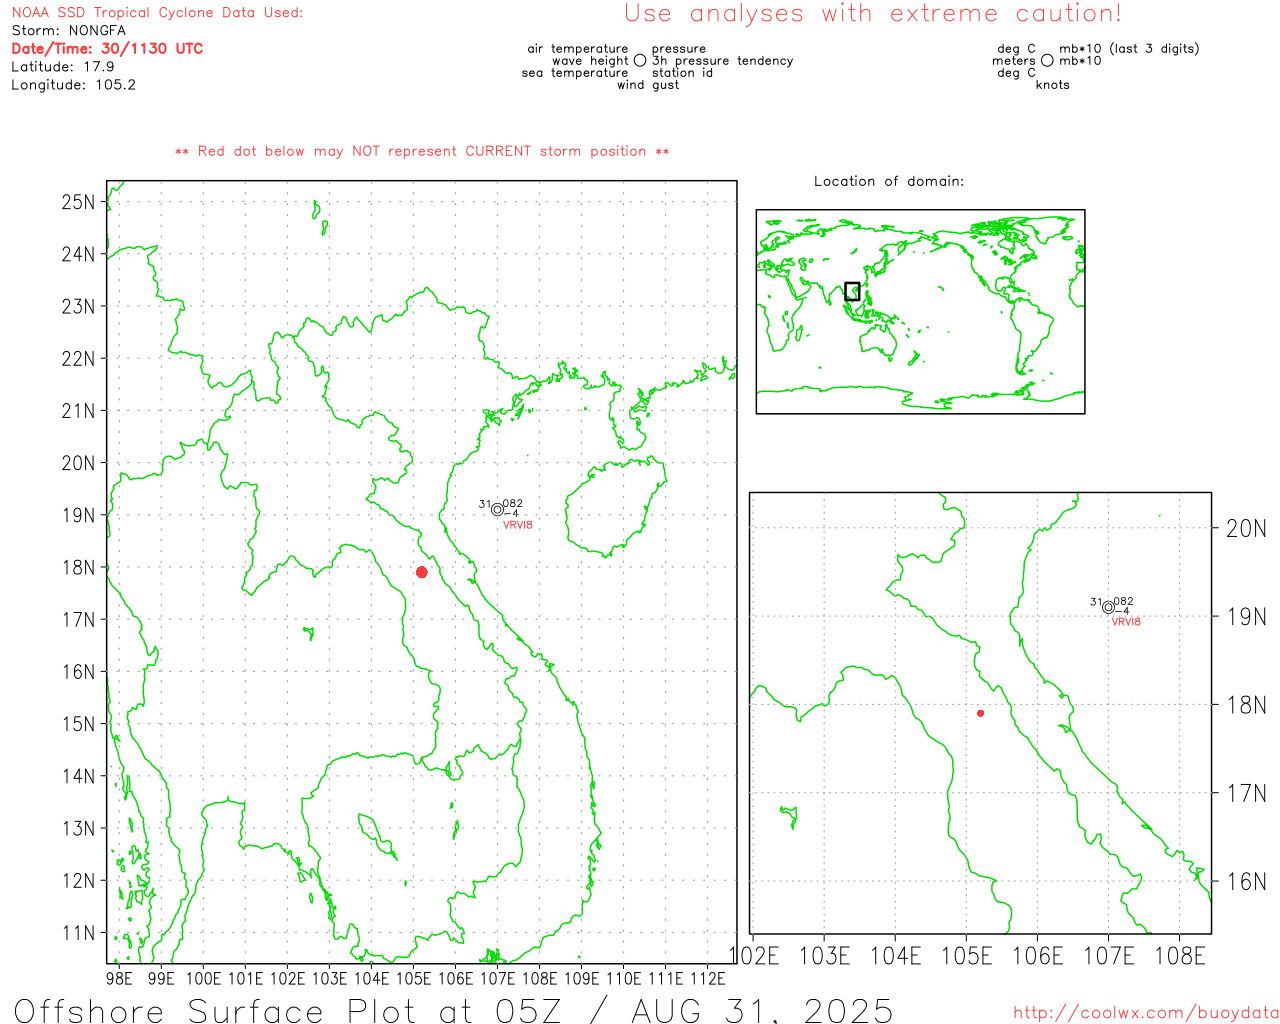Click the VRVI8 station circle on the zoomed inset map
1280x1024 pixels.
coord(1108,607)
